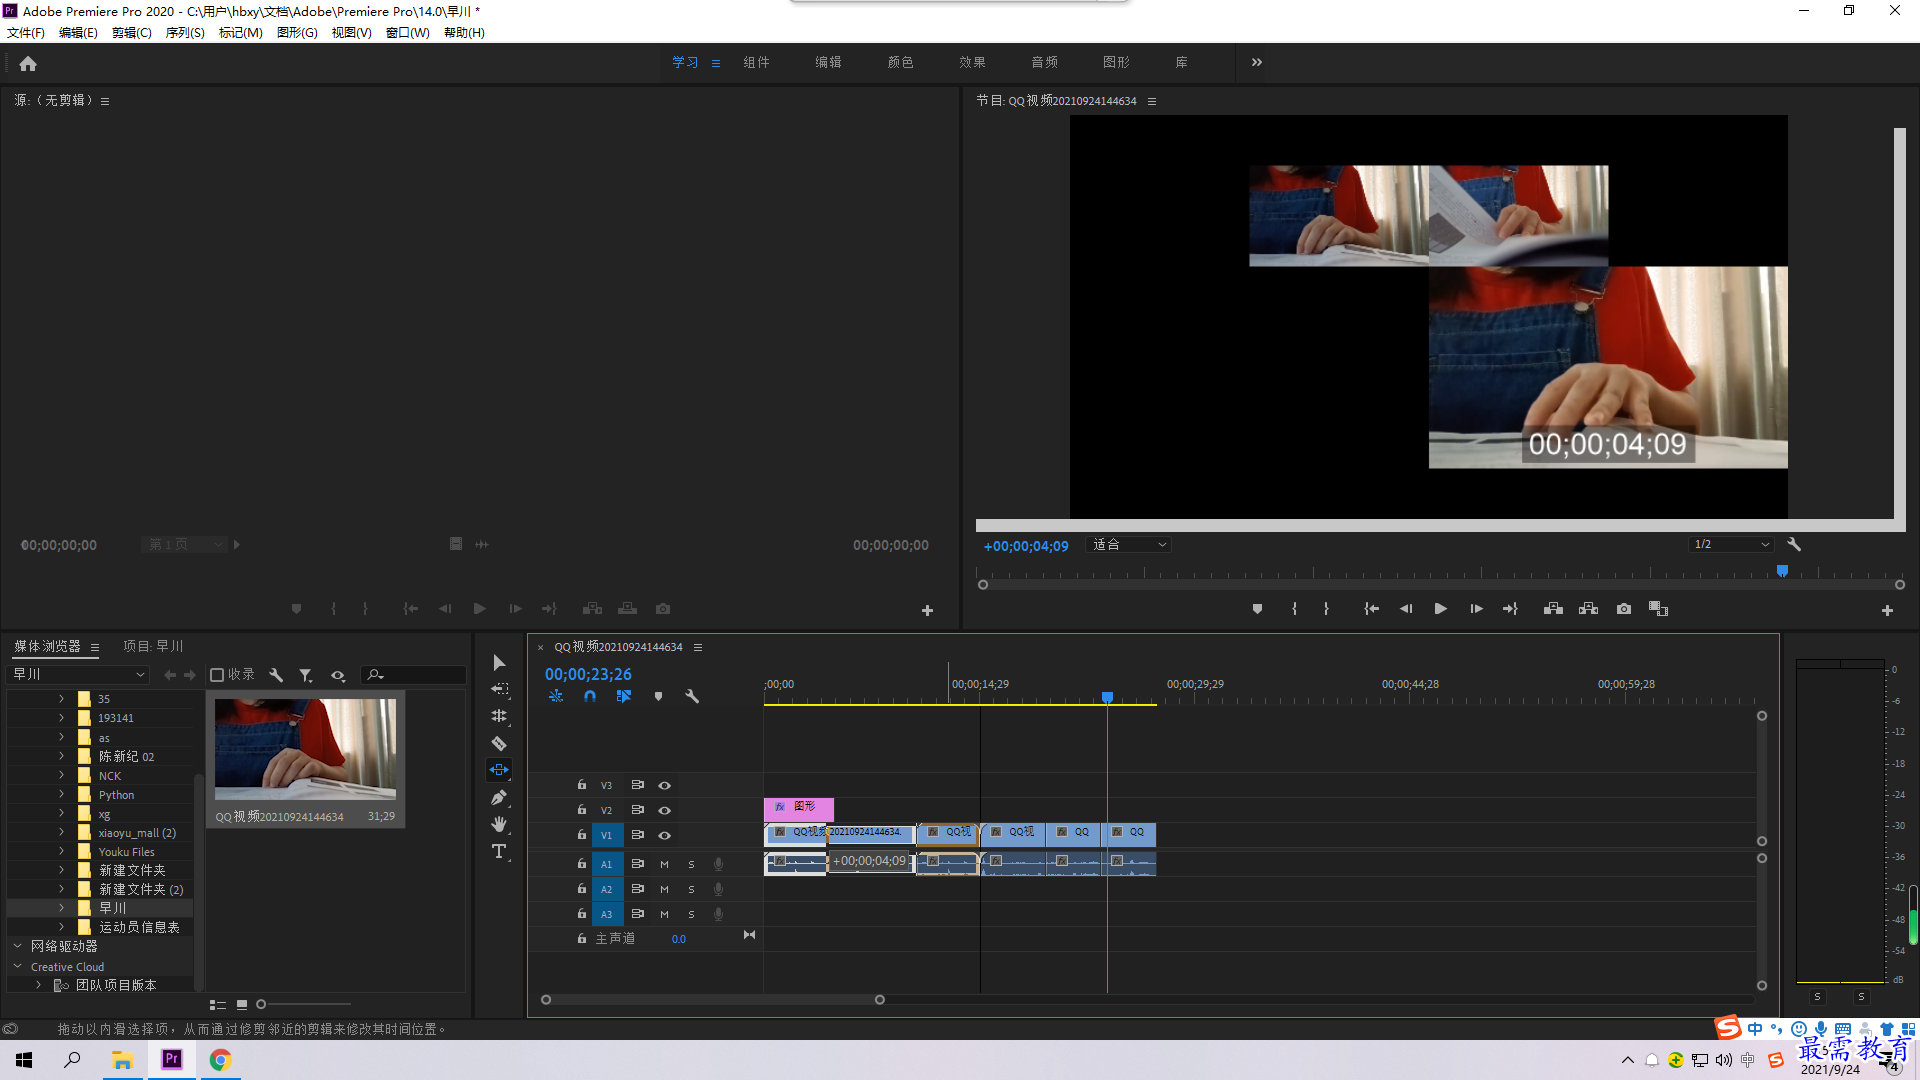Add marker in program monitor

tap(1257, 609)
